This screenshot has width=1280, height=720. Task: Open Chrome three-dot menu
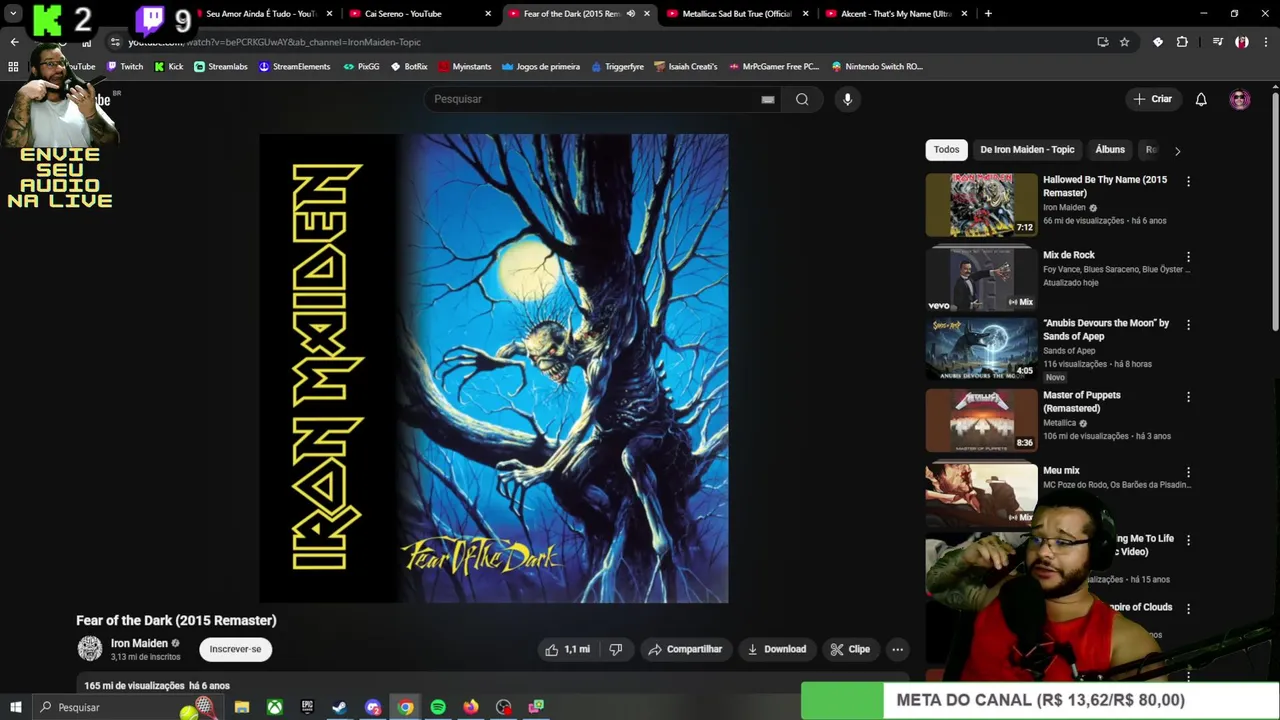(x=1266, y=42)
